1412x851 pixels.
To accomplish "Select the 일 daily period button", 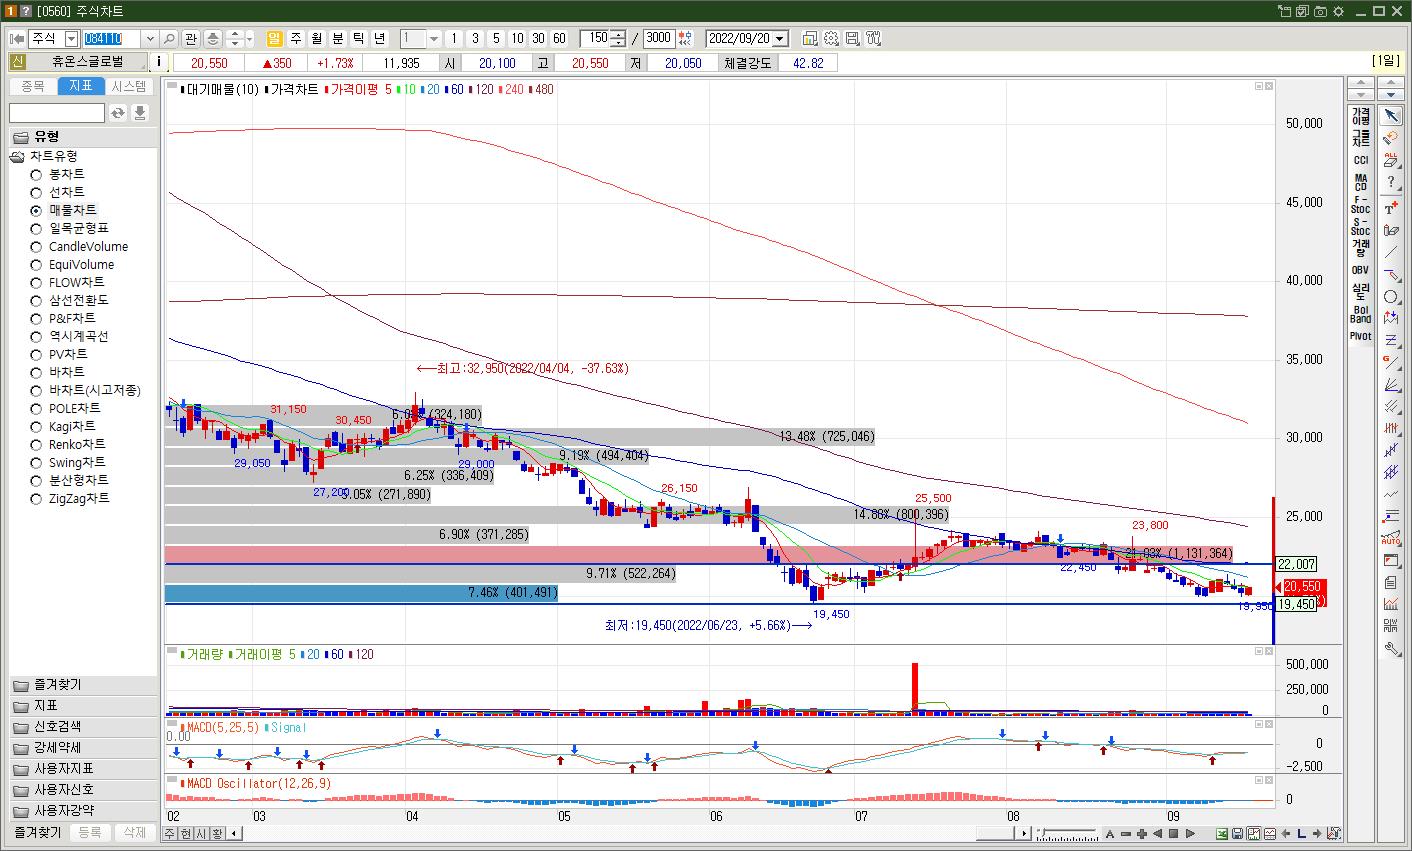I will click(274, 39).
